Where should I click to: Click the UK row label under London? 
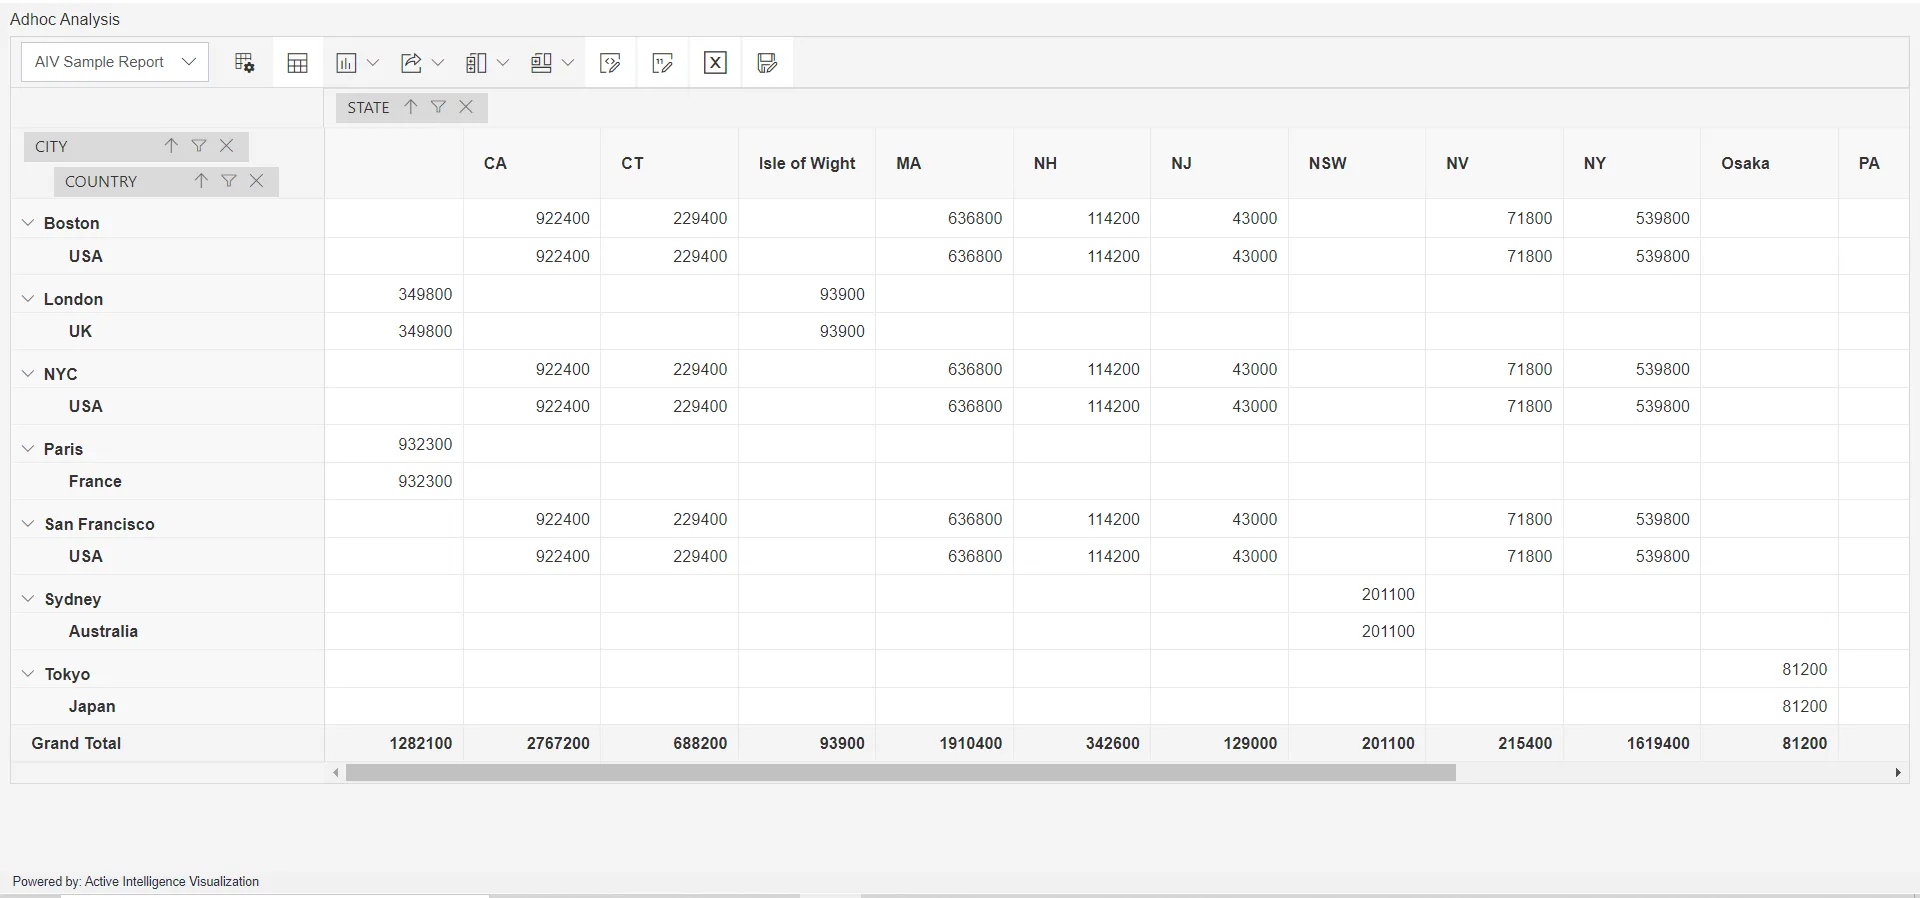pos(80,331)
